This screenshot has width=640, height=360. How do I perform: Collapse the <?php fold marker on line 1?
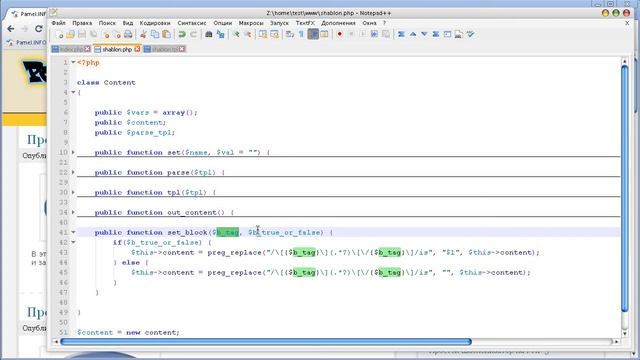coord(73,62)
